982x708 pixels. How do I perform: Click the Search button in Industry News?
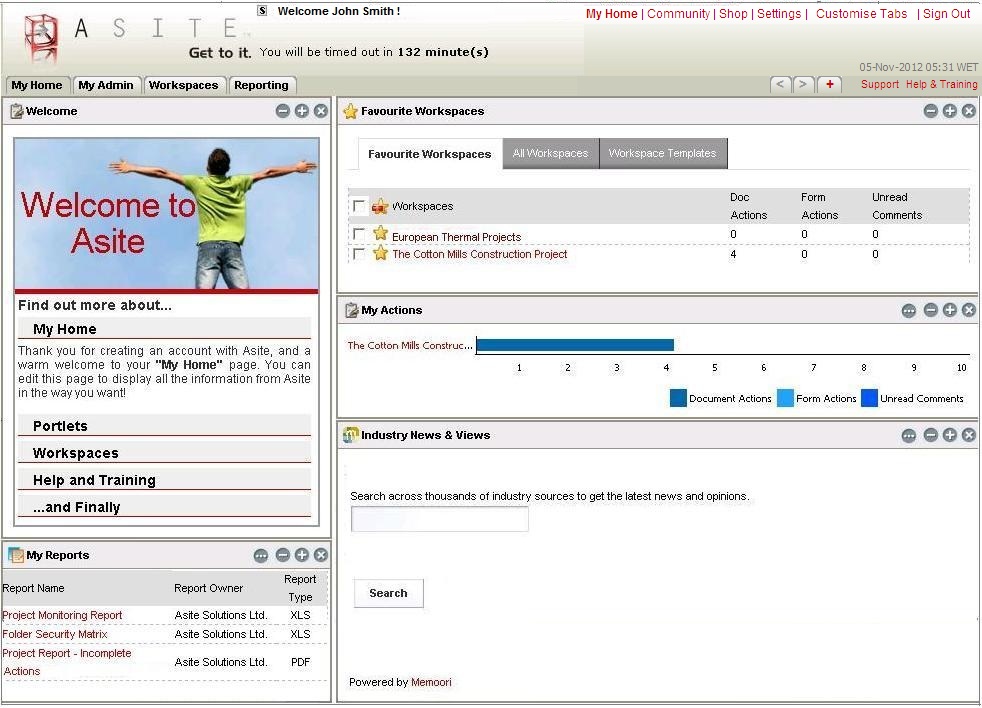point(388,593)
